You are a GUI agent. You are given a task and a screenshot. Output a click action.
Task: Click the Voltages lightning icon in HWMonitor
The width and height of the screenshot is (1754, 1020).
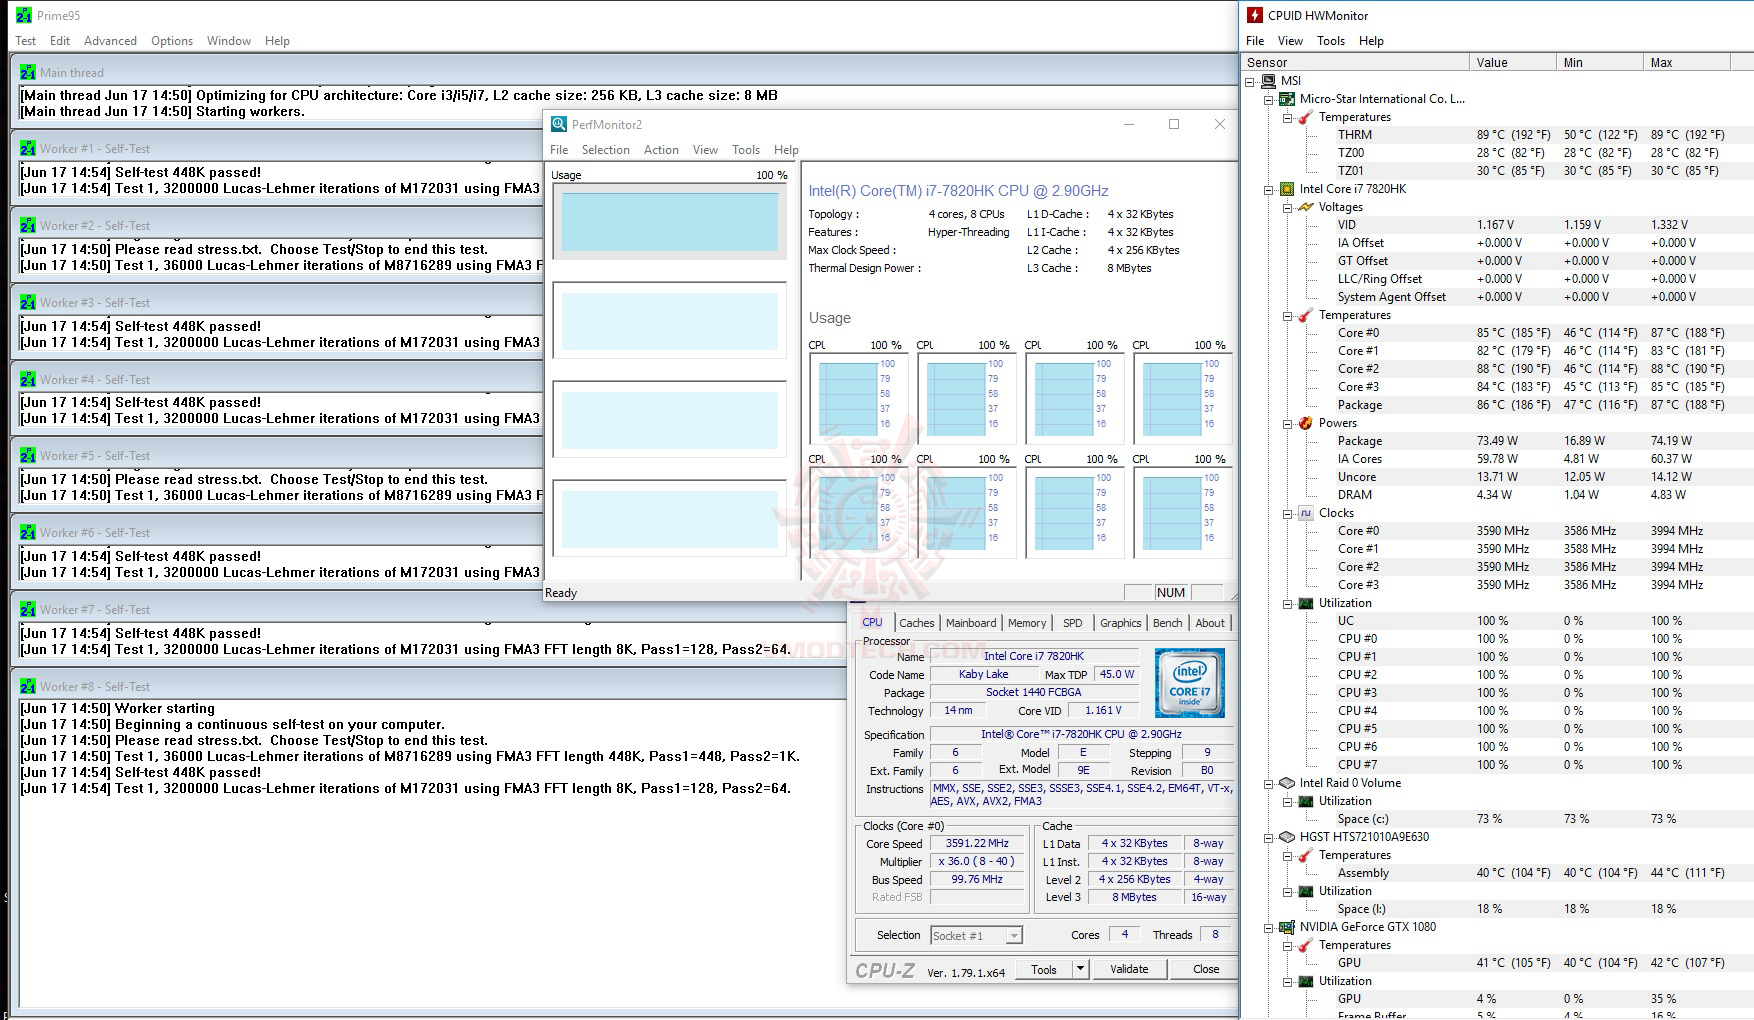[1305, 207]
